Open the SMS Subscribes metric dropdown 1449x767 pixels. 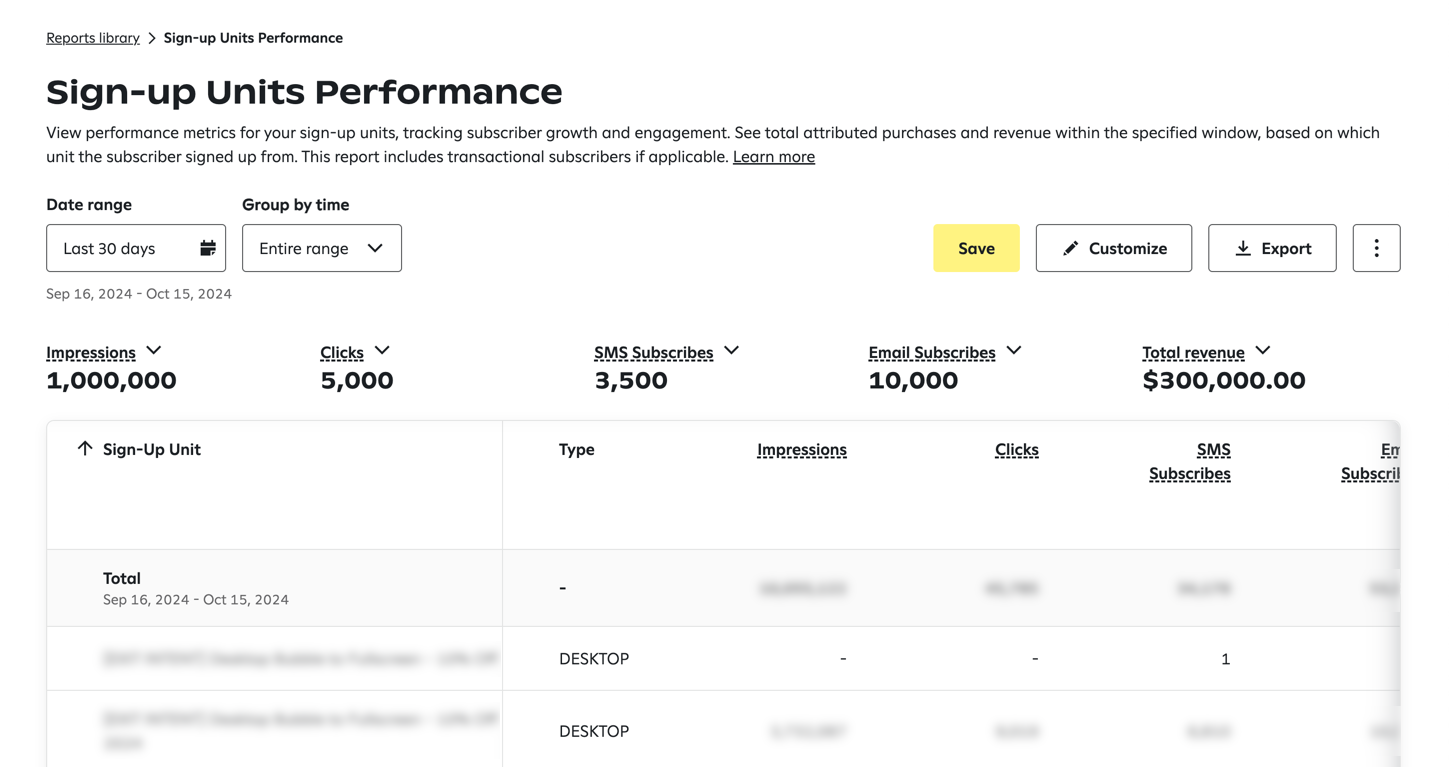click(732, 351)
